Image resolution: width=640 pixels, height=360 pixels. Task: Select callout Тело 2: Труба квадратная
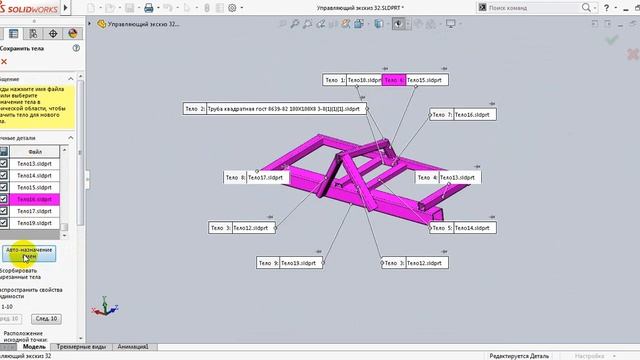click(275, 109)
